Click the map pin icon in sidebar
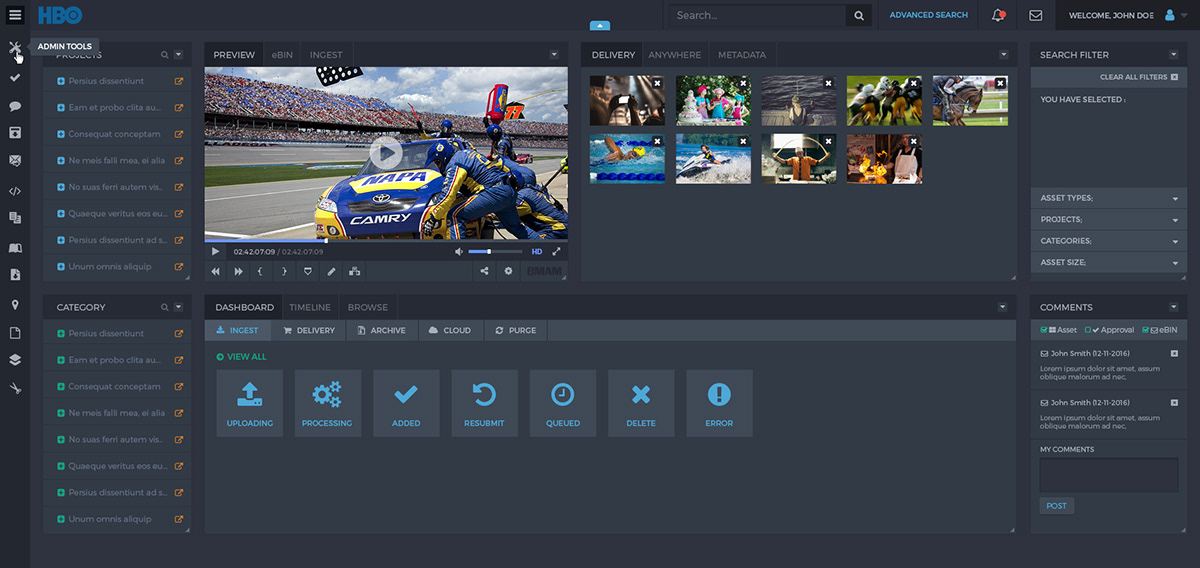 [x=15, y=304]
